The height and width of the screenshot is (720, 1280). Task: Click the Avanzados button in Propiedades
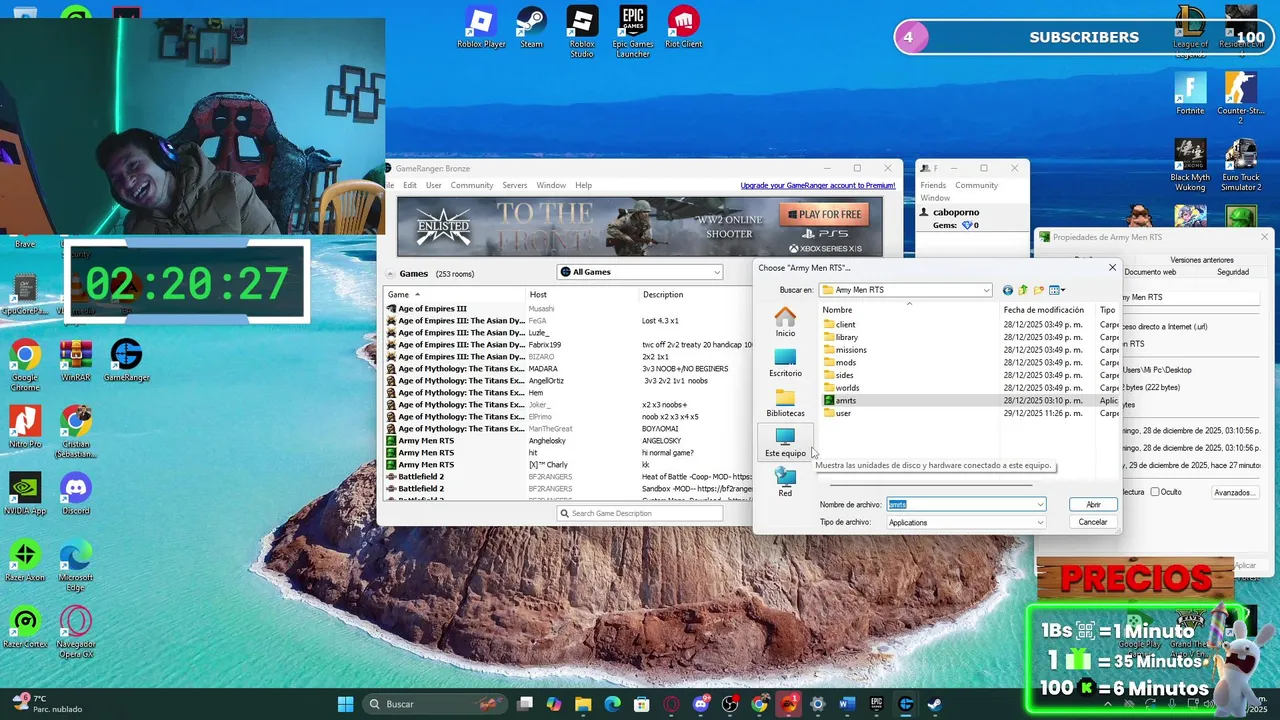click(x=1234, y=492)
